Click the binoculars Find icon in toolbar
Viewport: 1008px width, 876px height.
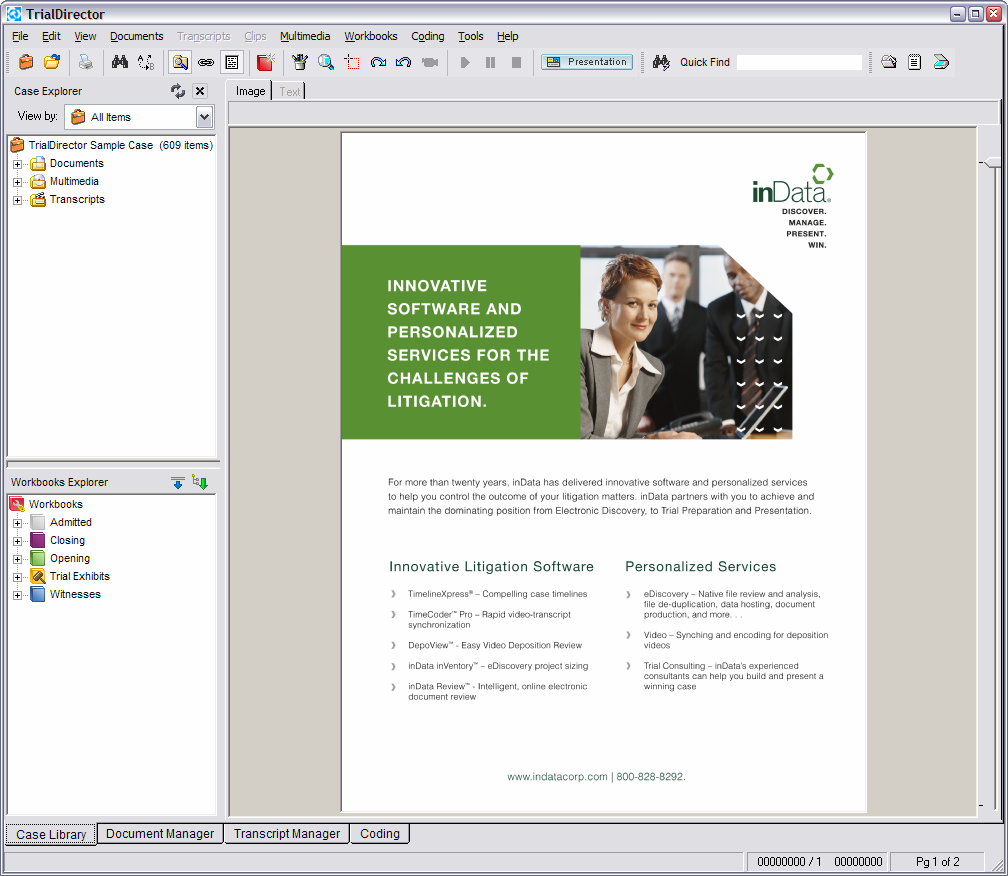click(x=120, y=62)
